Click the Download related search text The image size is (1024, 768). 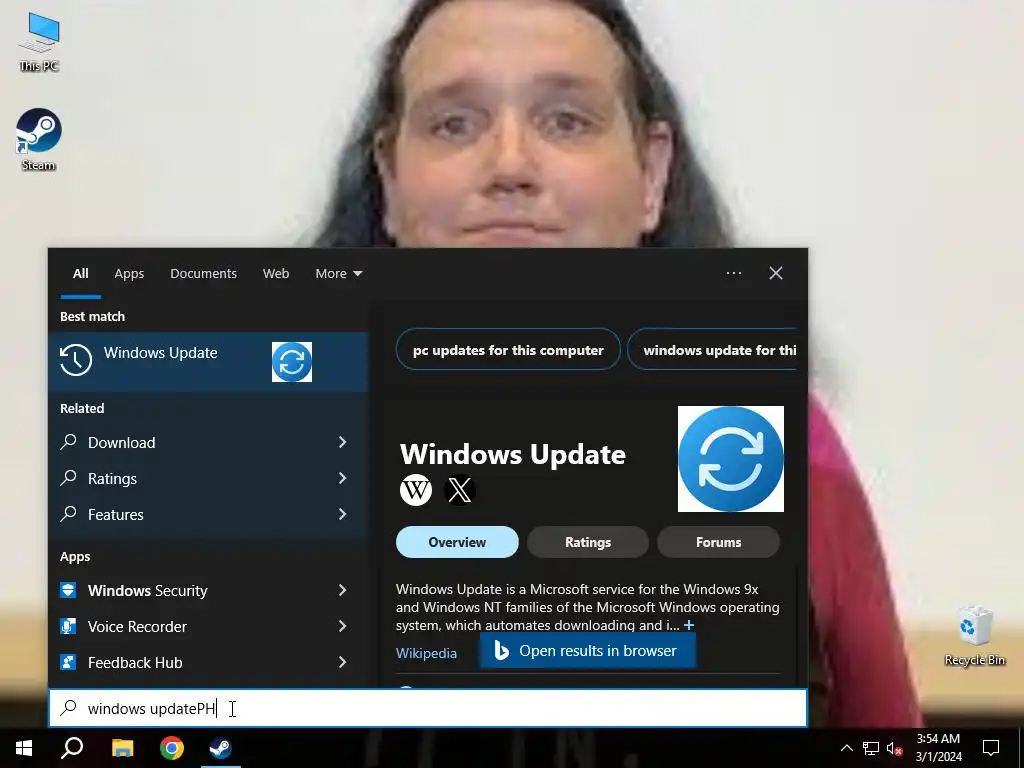click(x=121, y=443)
